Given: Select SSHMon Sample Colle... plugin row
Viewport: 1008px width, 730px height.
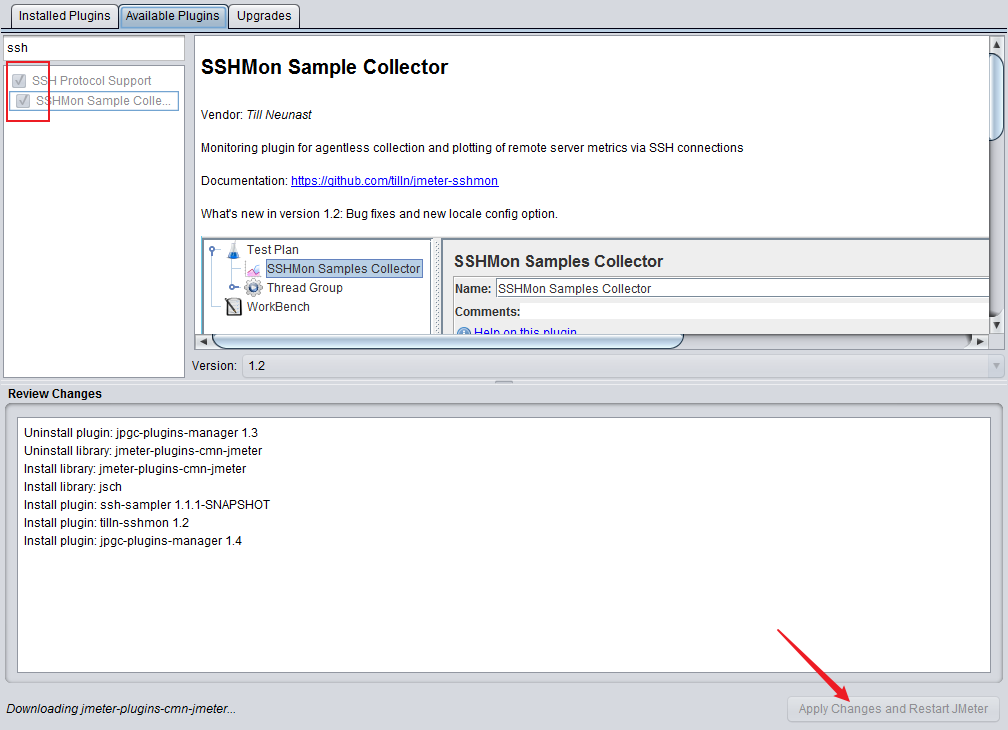Looking at the screenshot, I should 94,101.
